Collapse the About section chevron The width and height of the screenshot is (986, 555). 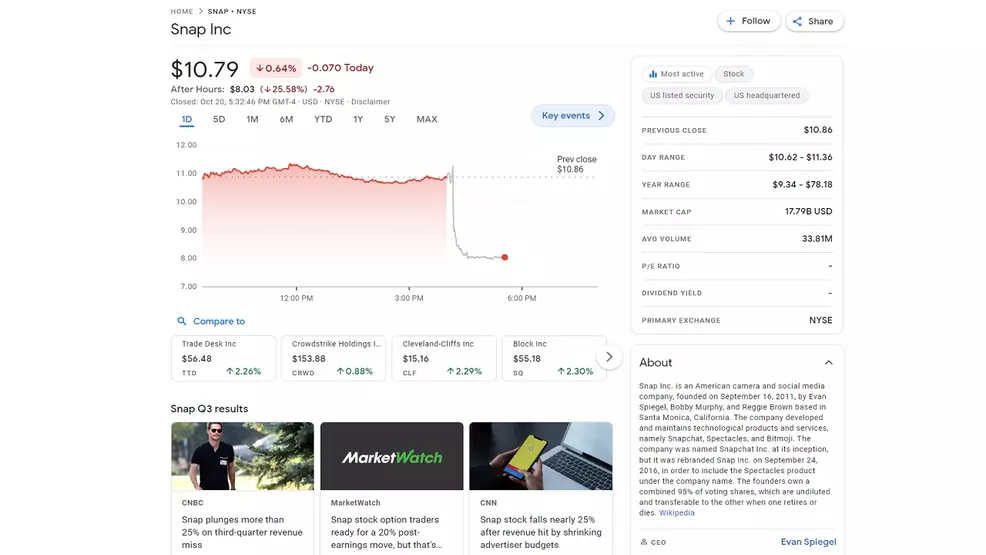click(x=828, y=363)
